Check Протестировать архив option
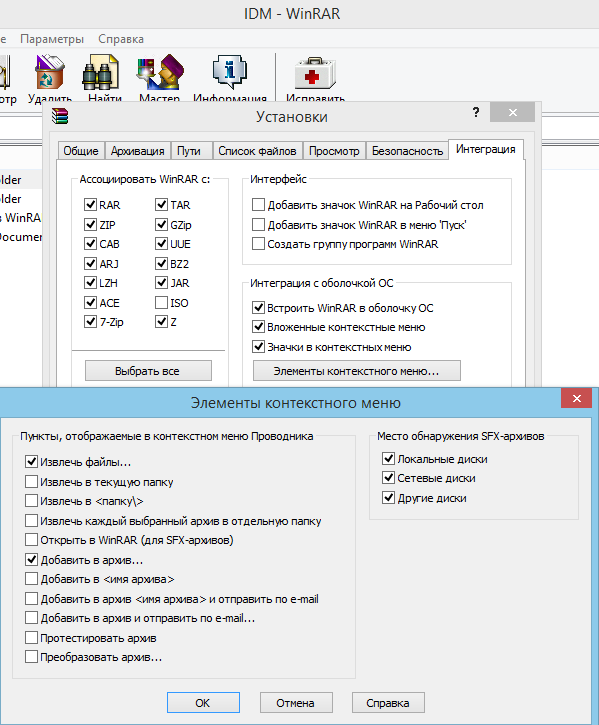The height and width of the screenshot is (725, 599). (31, 638)
